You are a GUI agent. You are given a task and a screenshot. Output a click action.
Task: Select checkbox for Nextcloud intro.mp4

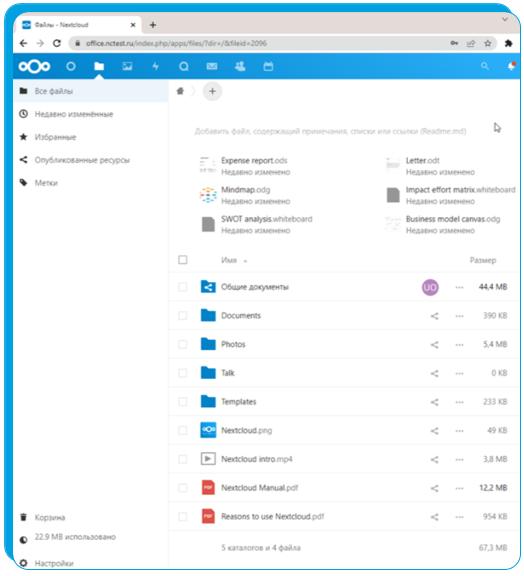coord(183,459)
